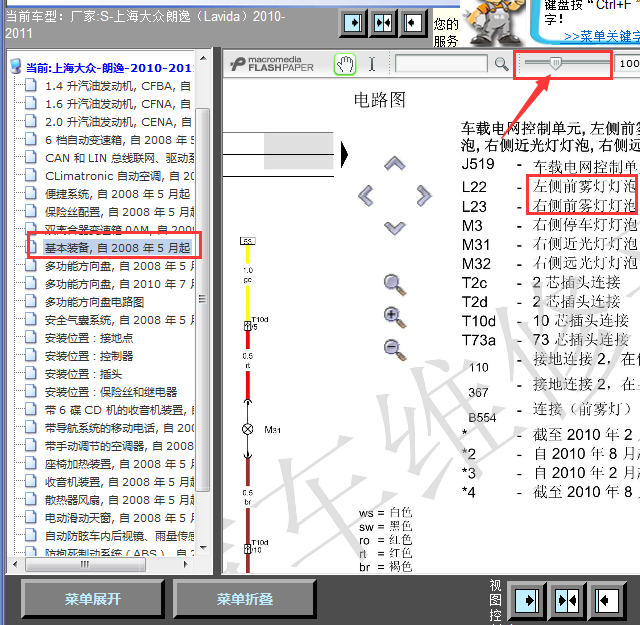Click the black arrow marker beside the gray box
Viewport: 640px width, 625px height.
coord(344,155)
